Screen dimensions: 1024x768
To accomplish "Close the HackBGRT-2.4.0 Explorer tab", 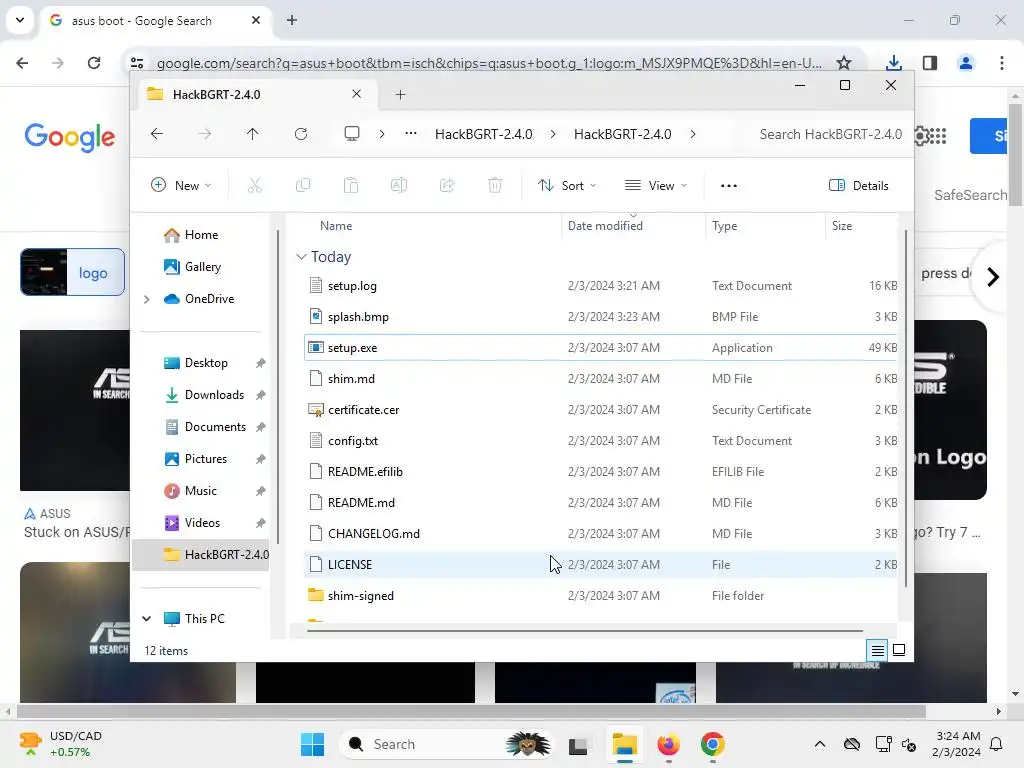I will (357, 94).
